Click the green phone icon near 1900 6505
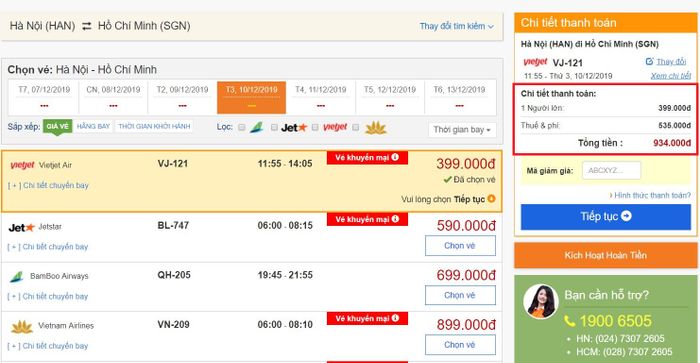This screenshot has height=363, width=700. tap(570, 321)
